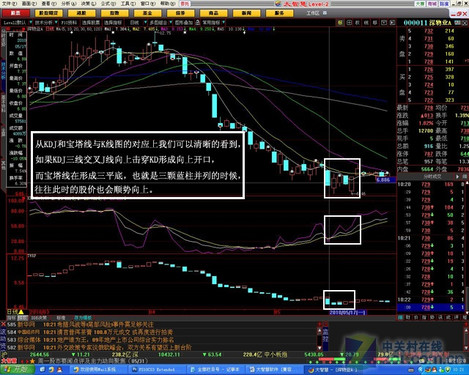
Task: Click the play arrow beside 分时成交
Action: [457, 176]
